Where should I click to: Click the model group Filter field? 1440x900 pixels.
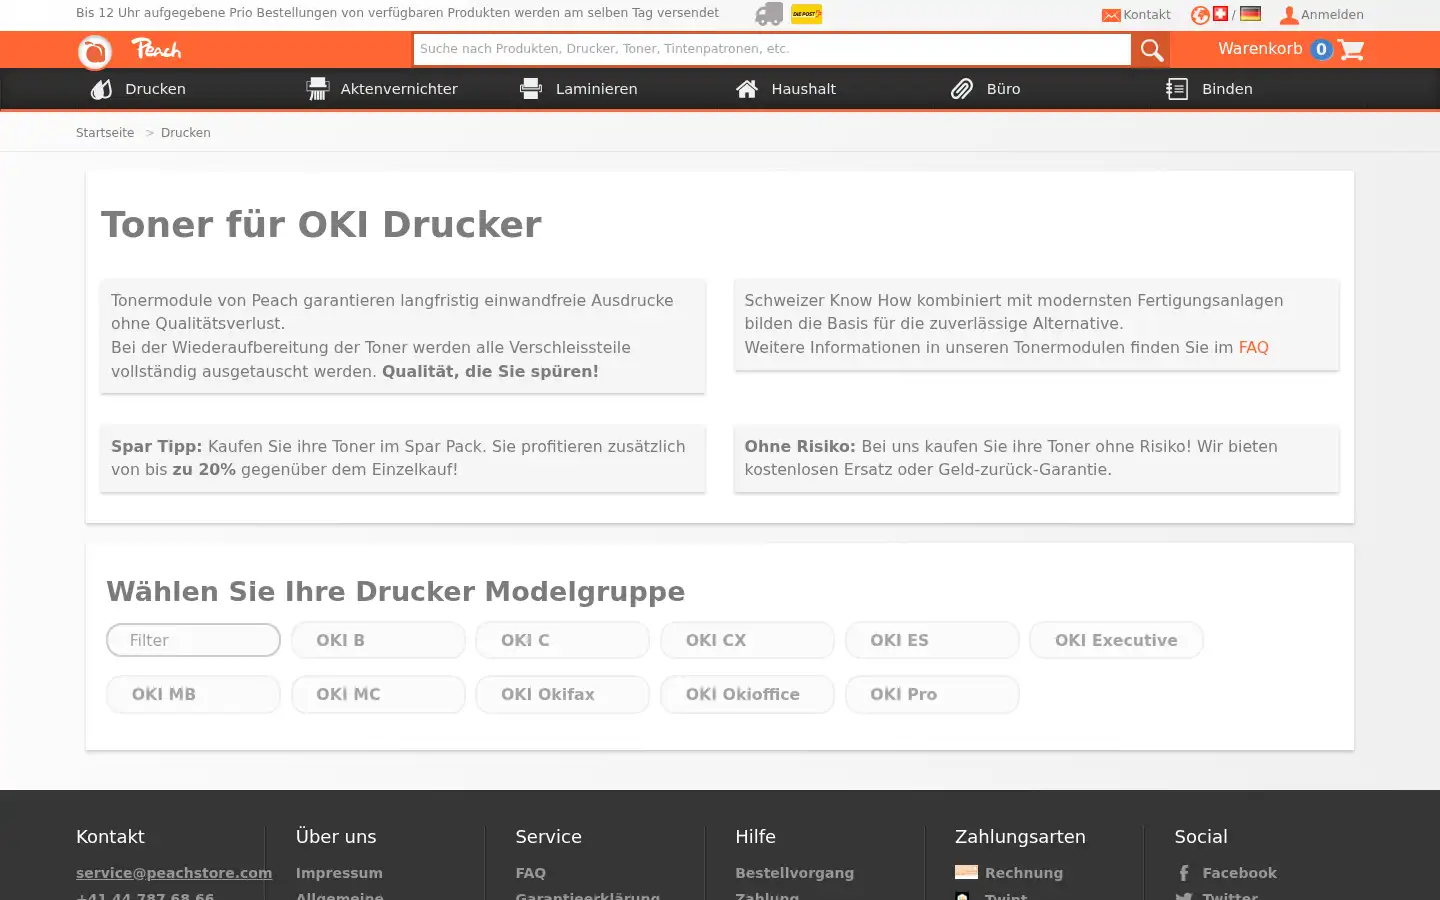click(x=193, y=640)
